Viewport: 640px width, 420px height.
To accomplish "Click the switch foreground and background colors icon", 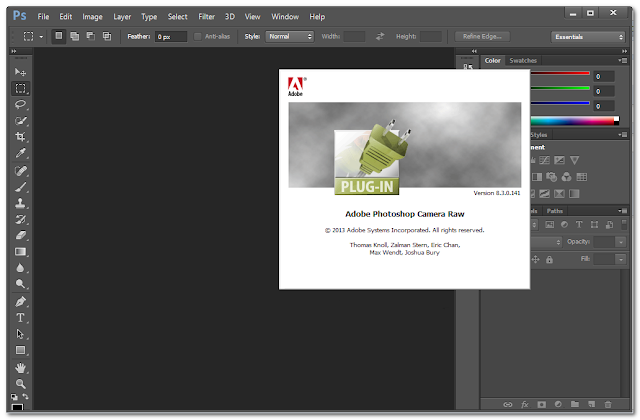I will pyautogui.click(x=25, y=397).
